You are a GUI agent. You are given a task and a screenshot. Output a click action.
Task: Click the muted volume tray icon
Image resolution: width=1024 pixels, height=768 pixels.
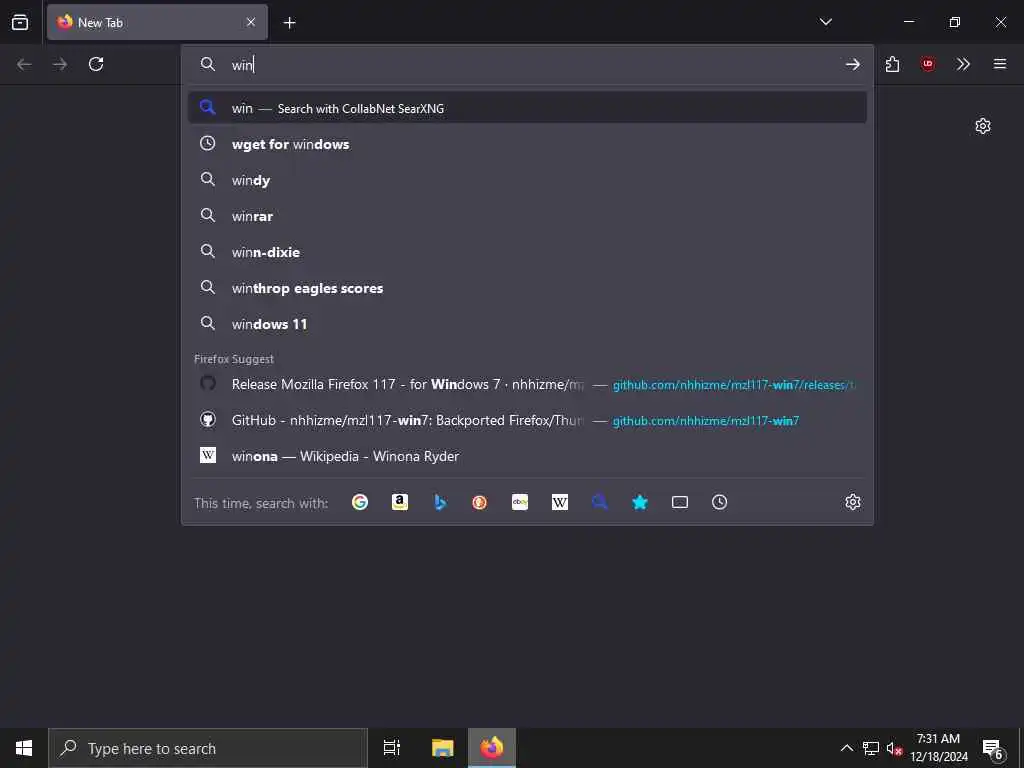tap(894, 748)
